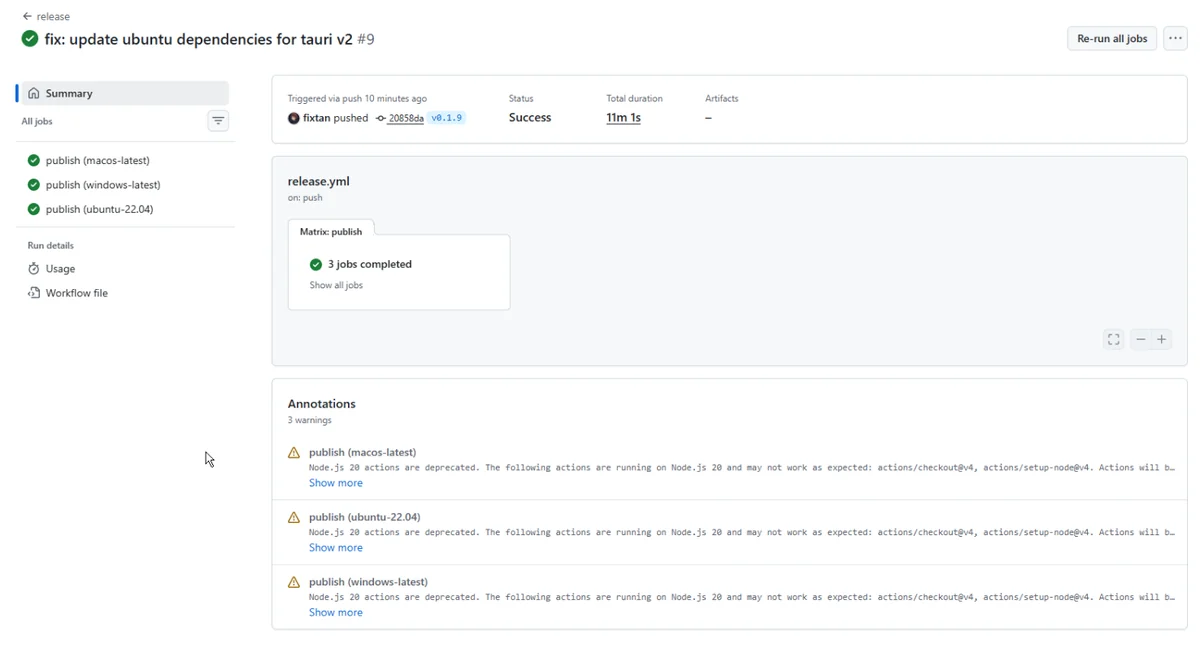Open publish (windows-latest) job in sidebar
This screenshot has width=1200, height=661.
pos(102,185)
